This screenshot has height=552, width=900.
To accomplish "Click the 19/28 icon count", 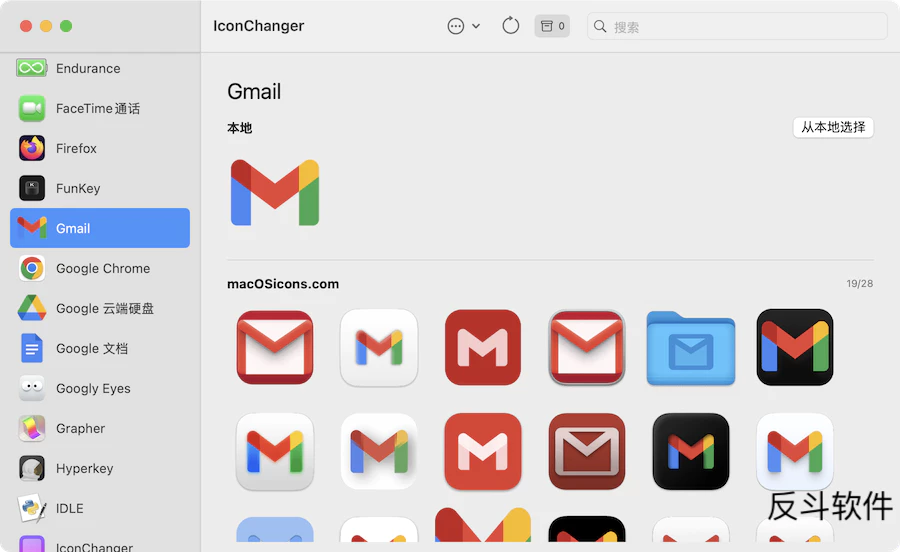I will [x=859, y=283].
